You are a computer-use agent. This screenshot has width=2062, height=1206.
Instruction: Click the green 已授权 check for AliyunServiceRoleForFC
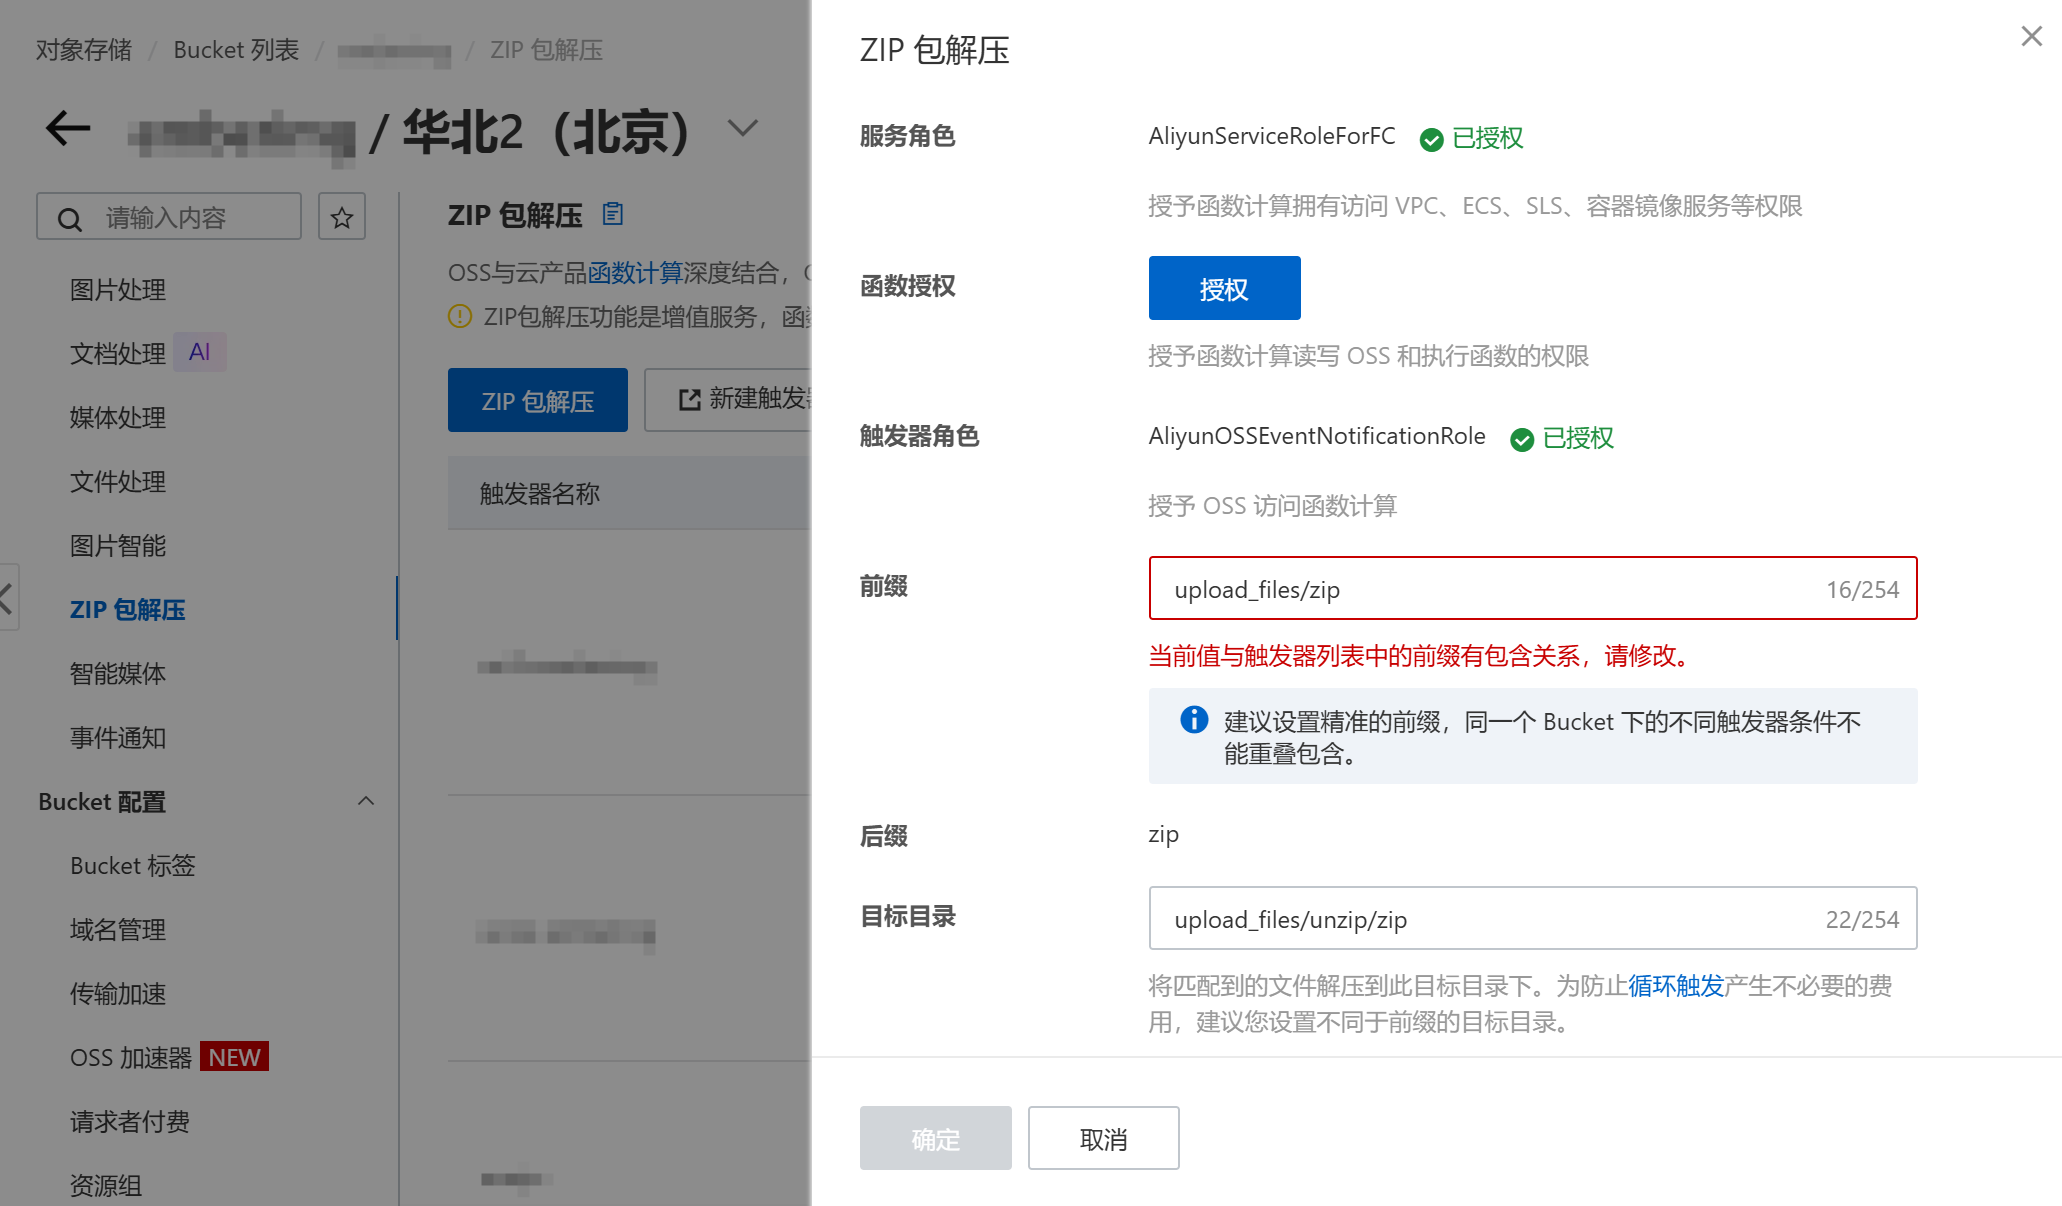(1432, 139)
